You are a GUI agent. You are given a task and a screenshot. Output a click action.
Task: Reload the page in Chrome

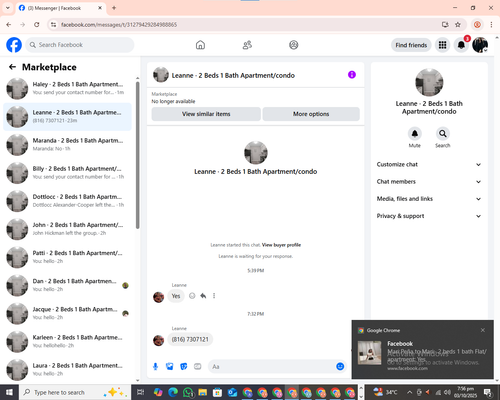(x=37, y=25)
